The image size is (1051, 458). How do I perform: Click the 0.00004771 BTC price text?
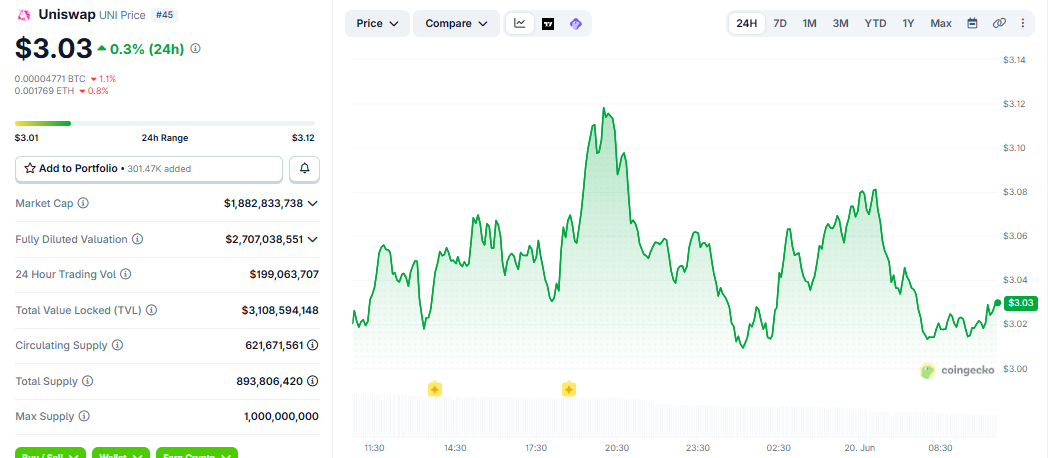coord(50,78)
